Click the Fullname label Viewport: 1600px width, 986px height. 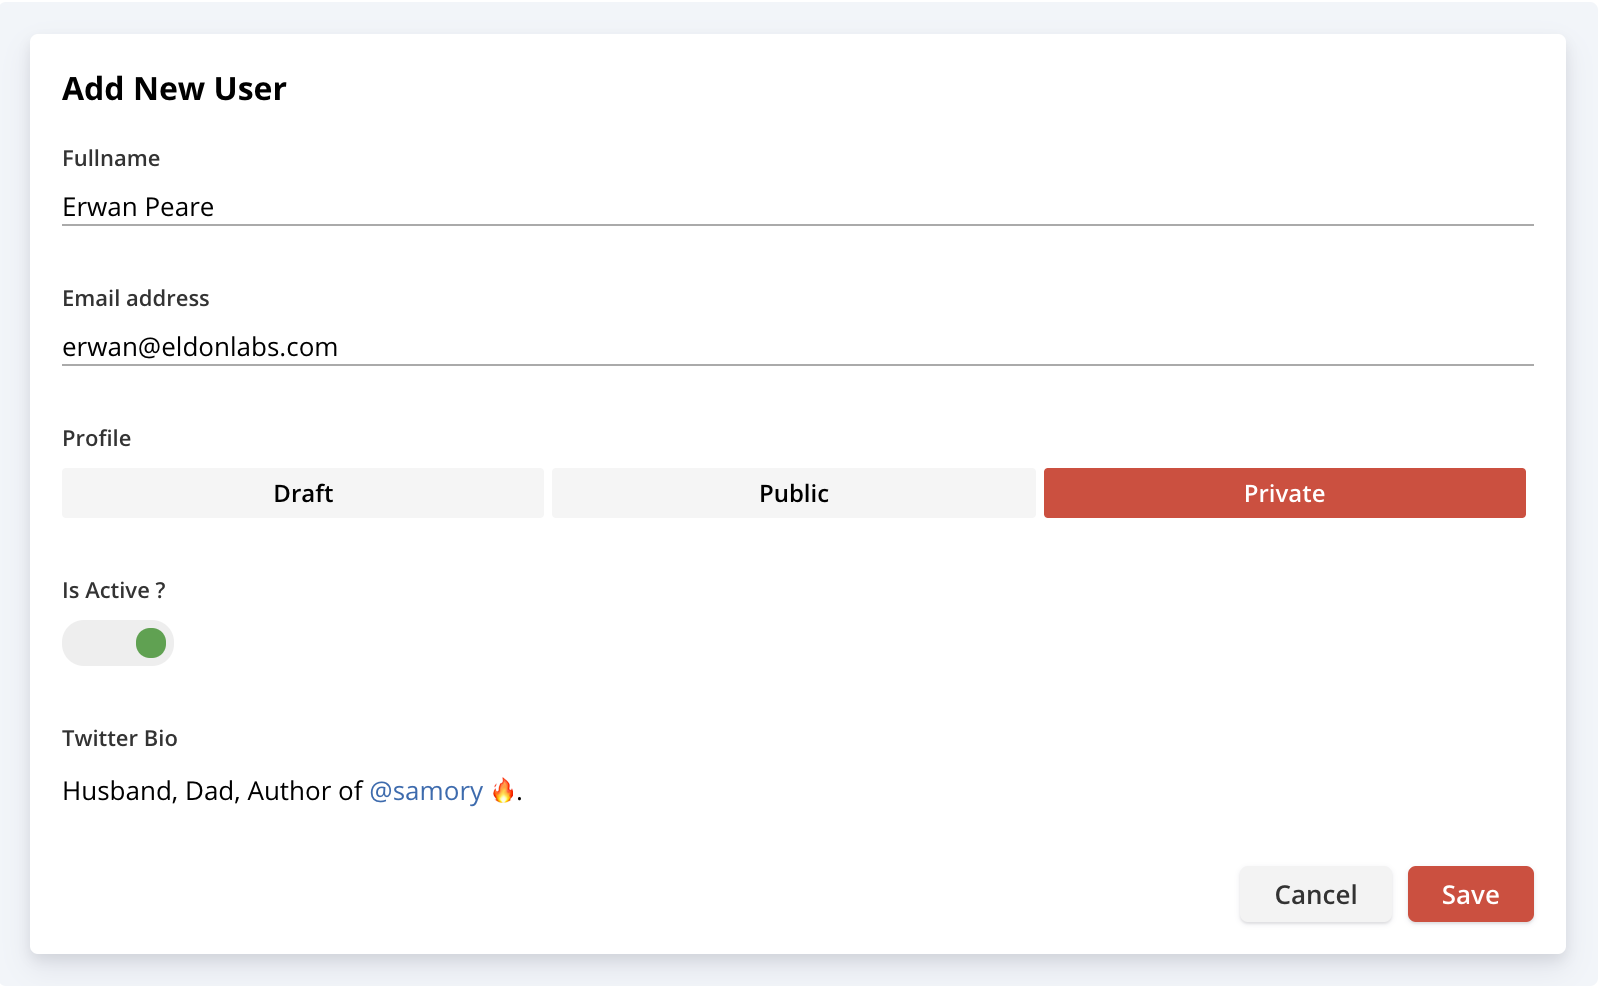point(111,158)
